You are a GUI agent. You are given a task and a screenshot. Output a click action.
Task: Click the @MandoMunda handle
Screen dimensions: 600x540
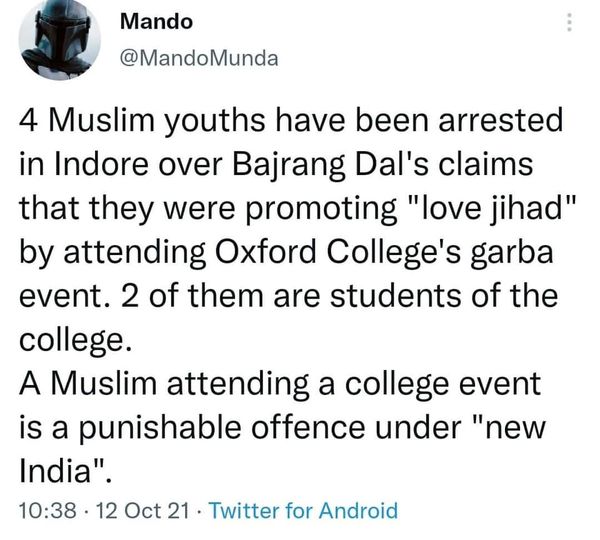click(197, 59)
